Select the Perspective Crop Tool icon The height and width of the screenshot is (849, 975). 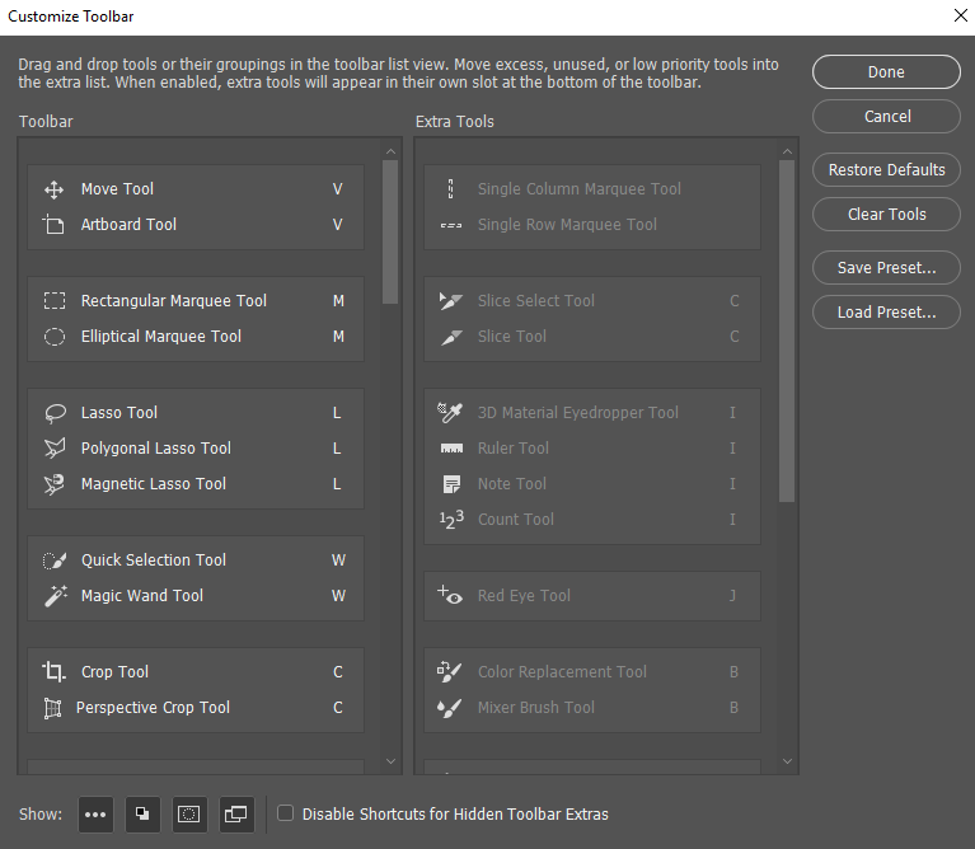point(52,708)
